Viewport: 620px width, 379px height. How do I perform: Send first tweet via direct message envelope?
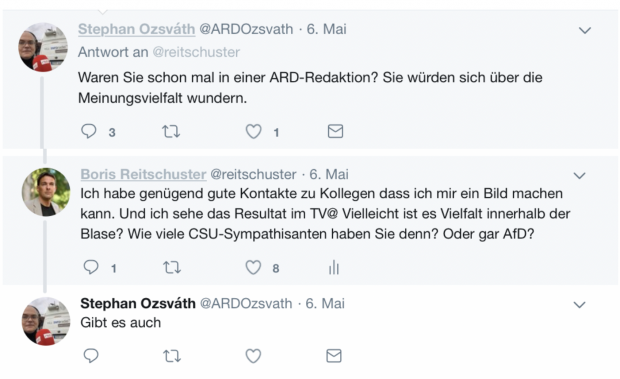click(x=335, y=131)
